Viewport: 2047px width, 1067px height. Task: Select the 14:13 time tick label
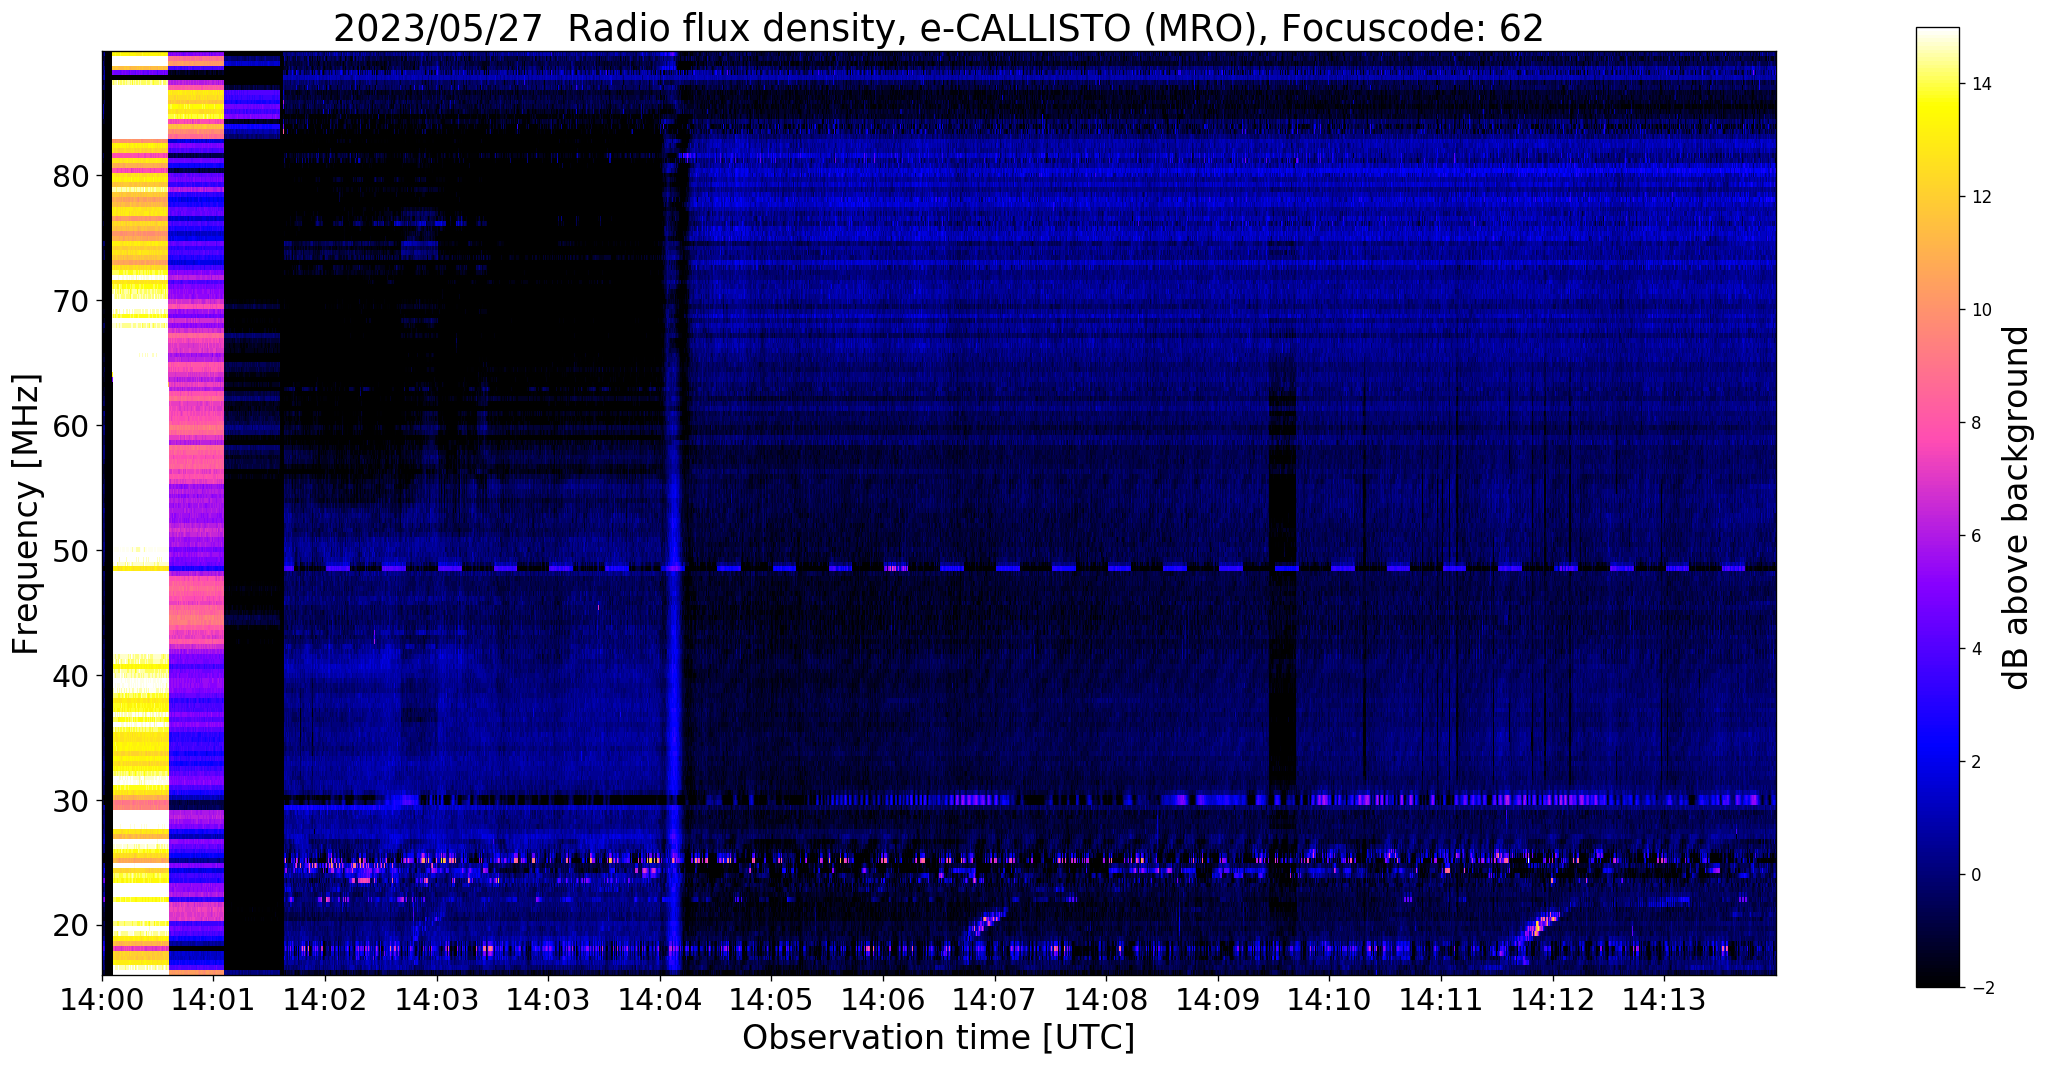click(1664, 999)
